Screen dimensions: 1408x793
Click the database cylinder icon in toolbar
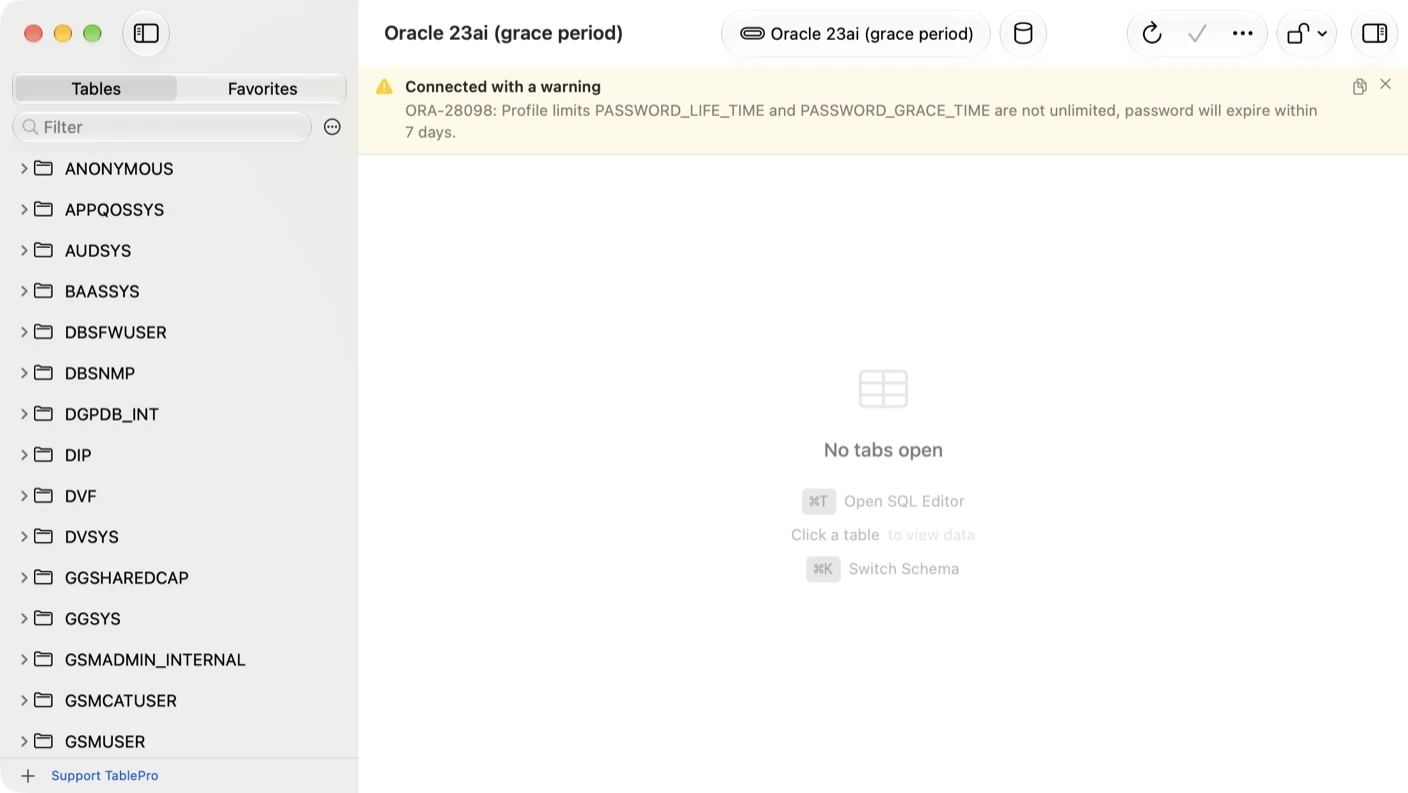(1023, 33)
